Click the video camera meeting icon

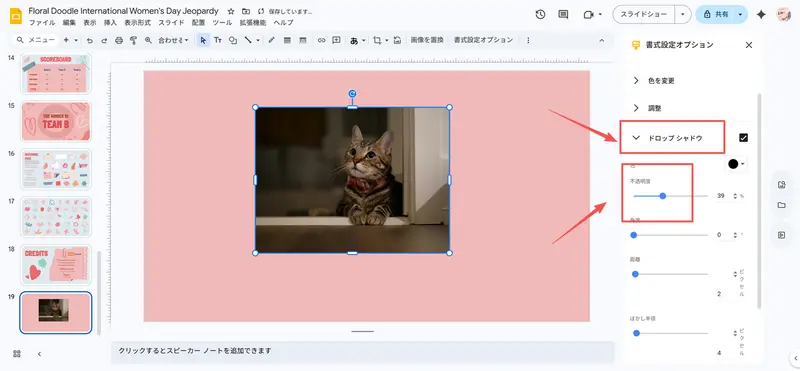[589, 14]
